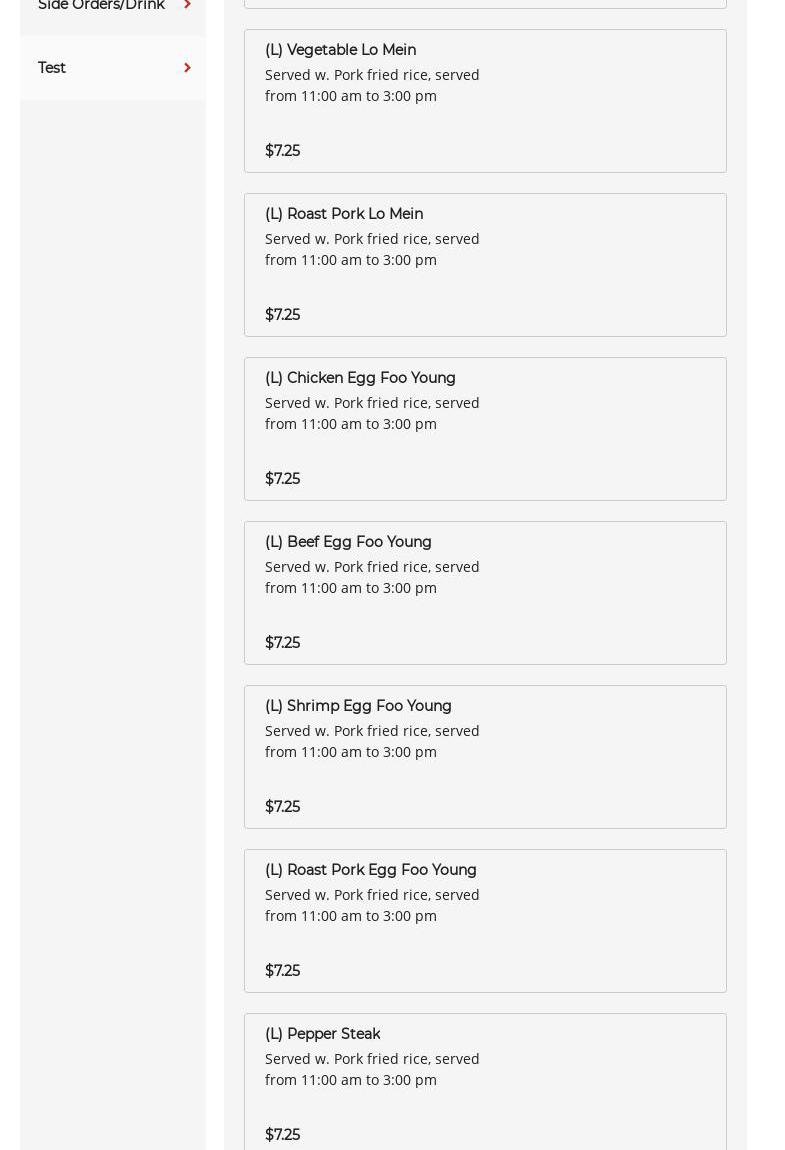
Task: Click the serving description of Shrimp Egg Foo Young
Action: (372, 741)
